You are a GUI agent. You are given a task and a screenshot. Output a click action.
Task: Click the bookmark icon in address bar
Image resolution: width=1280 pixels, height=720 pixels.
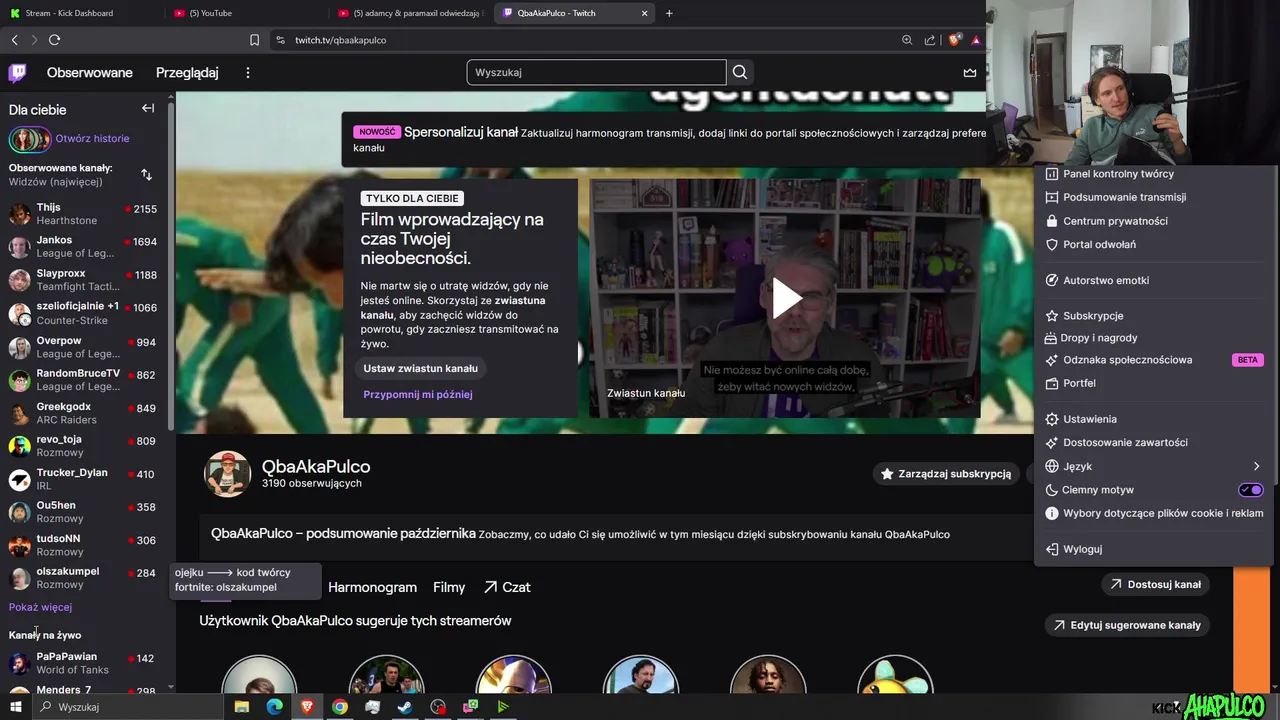click(x=254, y=40)
